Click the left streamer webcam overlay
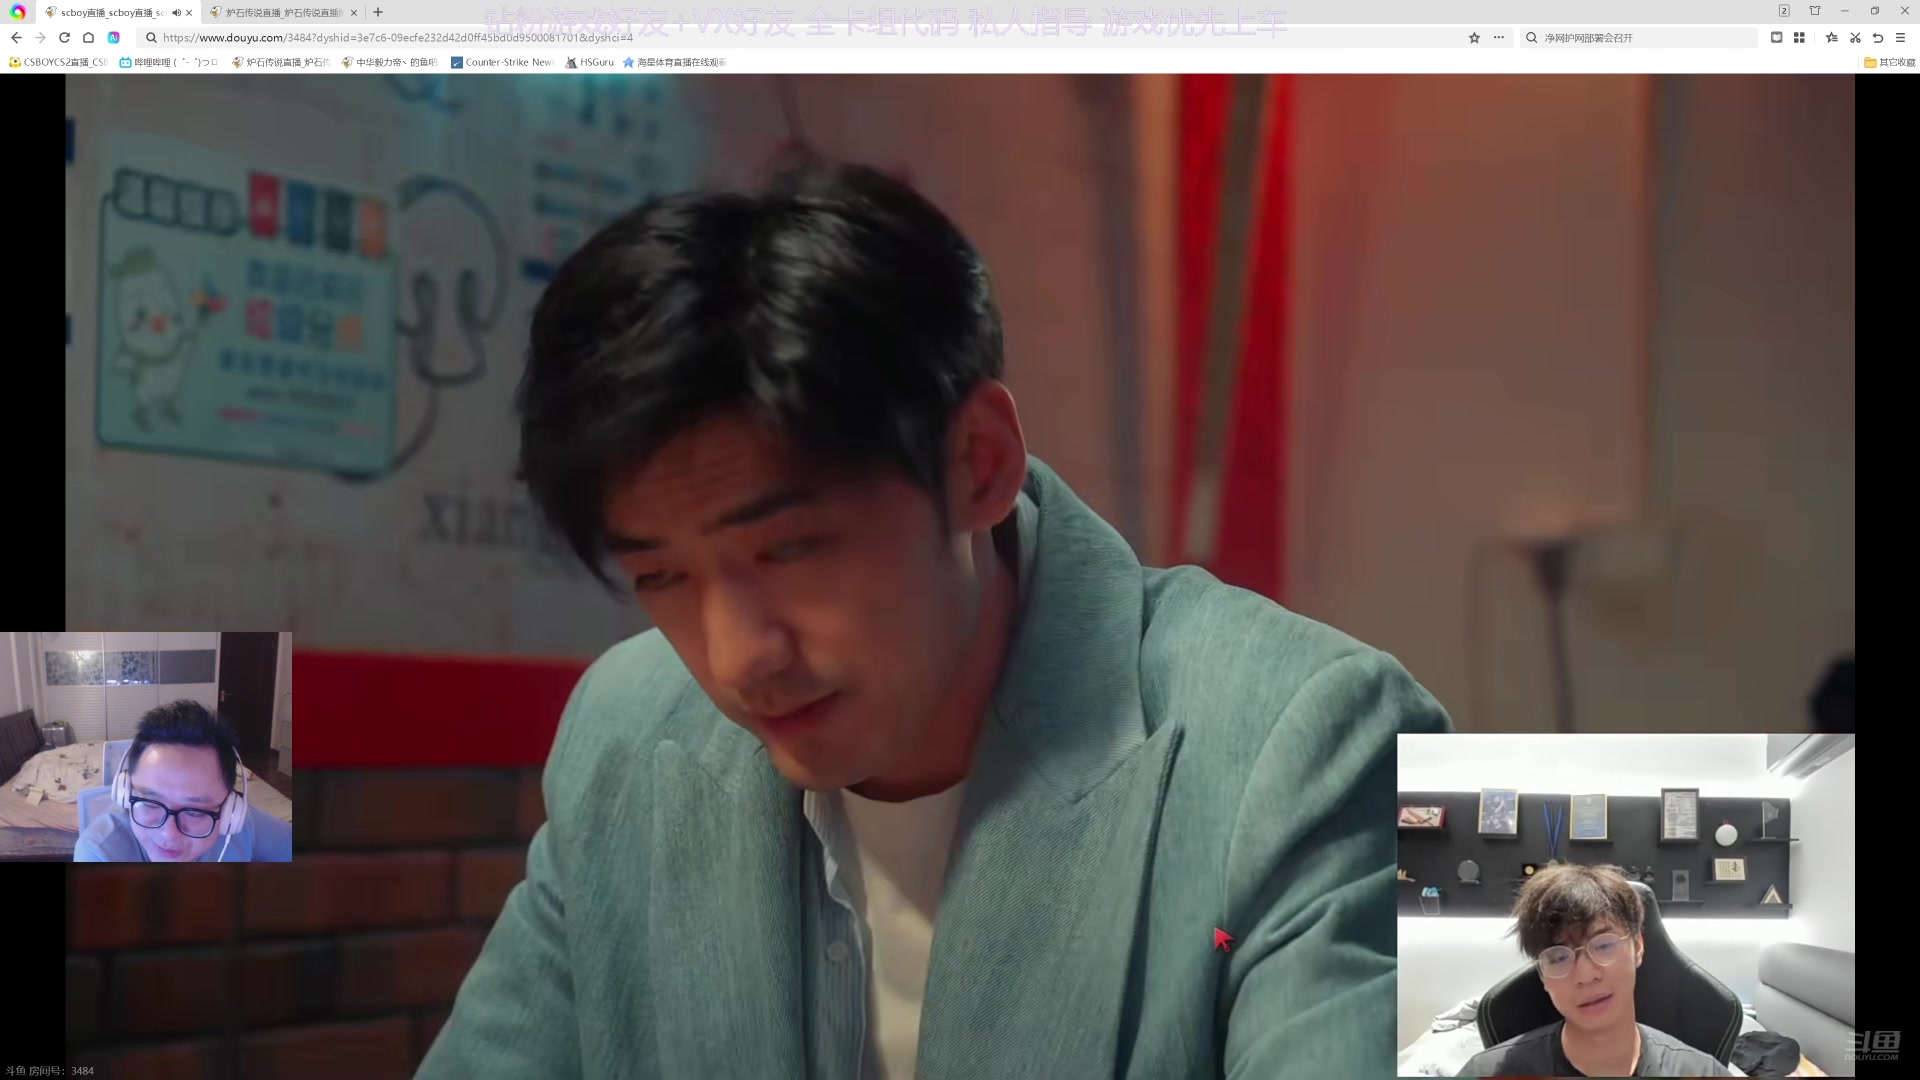 click(x=146, y=746)
